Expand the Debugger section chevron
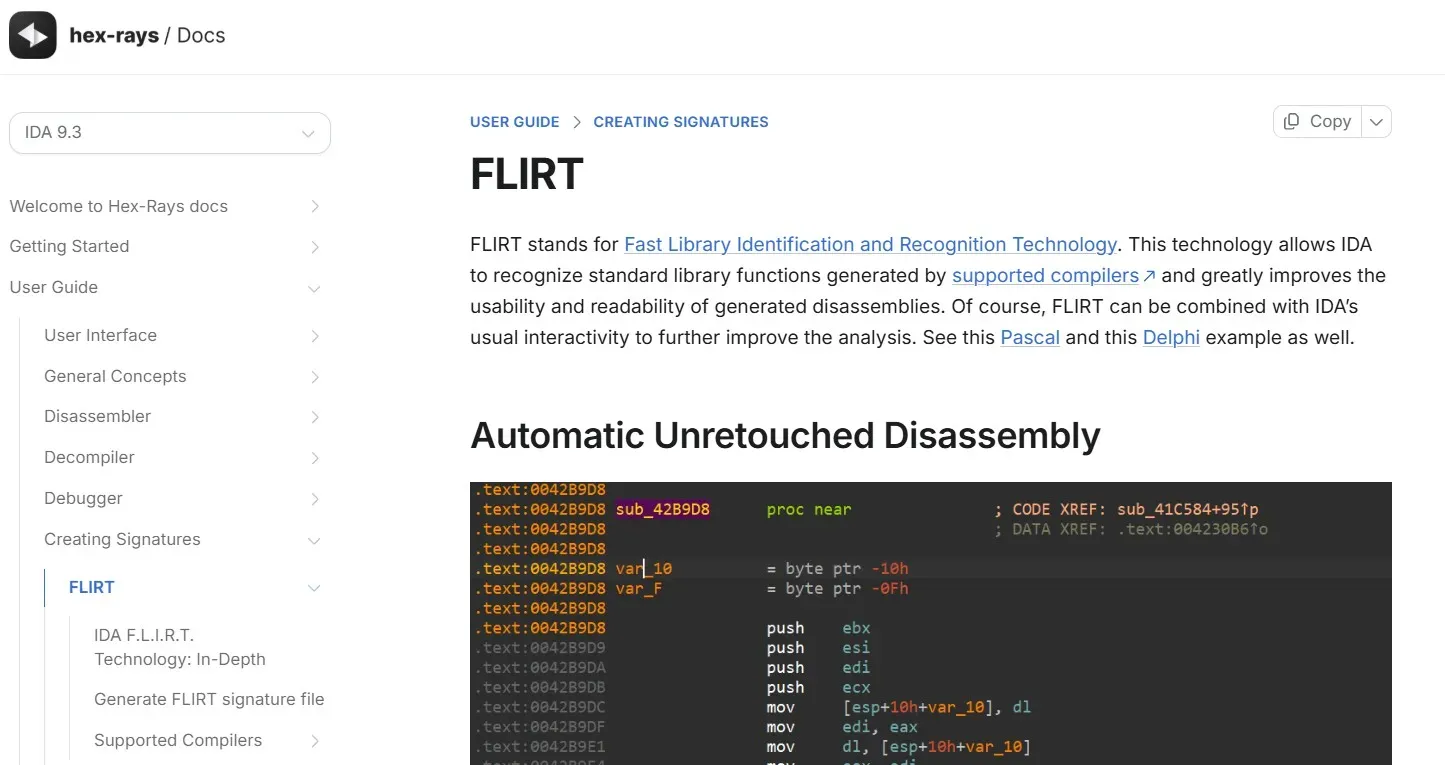The height and width of the screenshot is (765, 1445). point(315,499)
